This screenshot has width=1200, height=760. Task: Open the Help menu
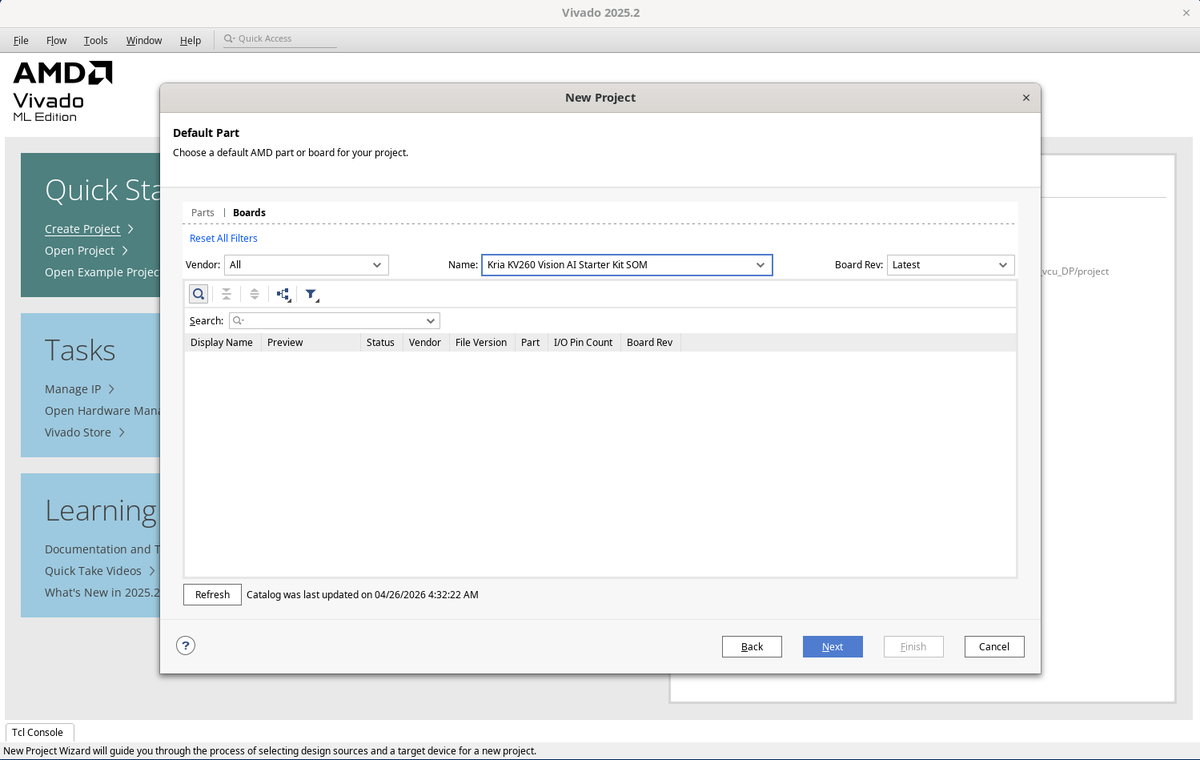tap(190, 40)
